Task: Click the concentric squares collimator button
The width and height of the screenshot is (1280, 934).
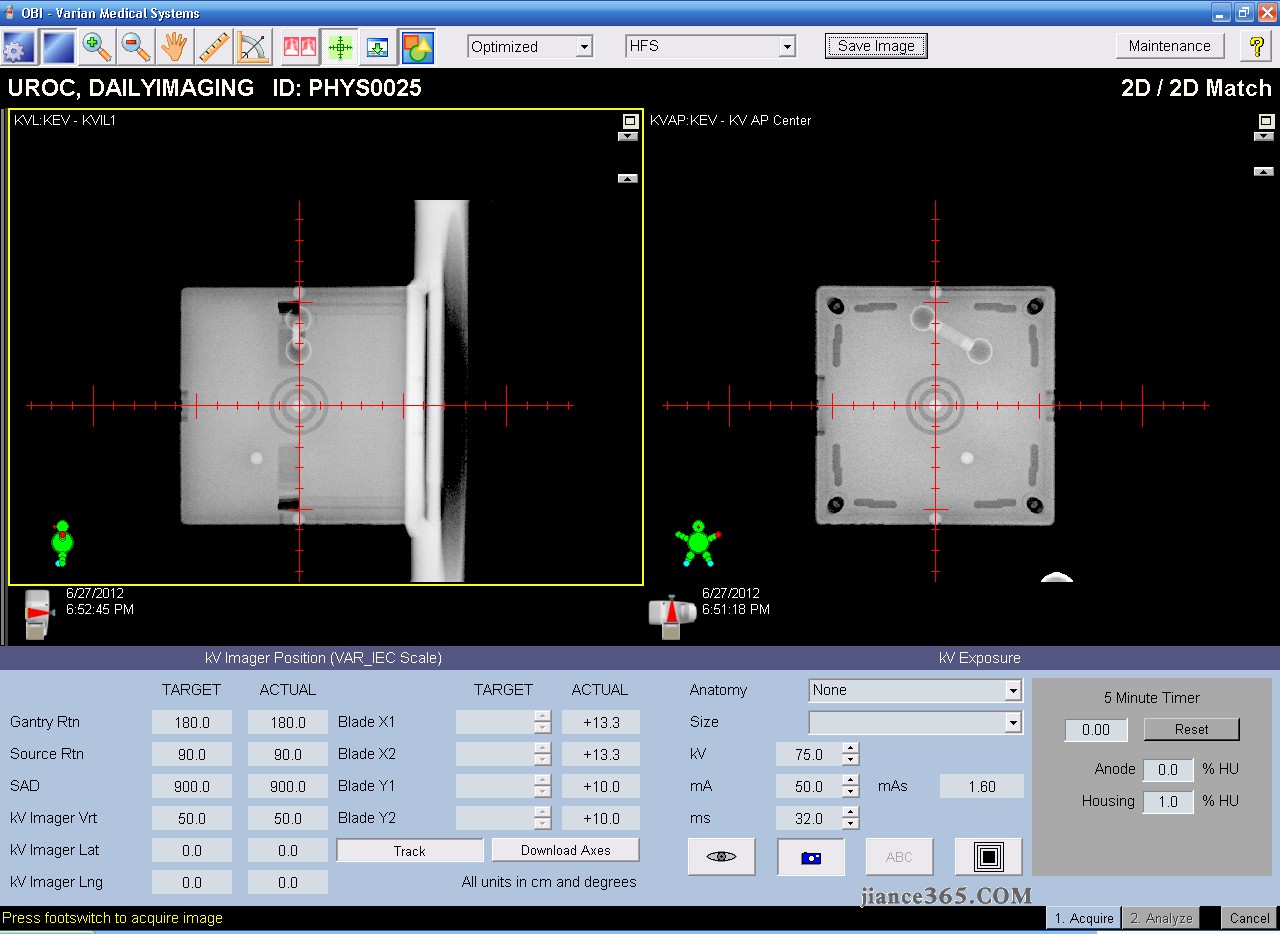Action: [989, 857]
